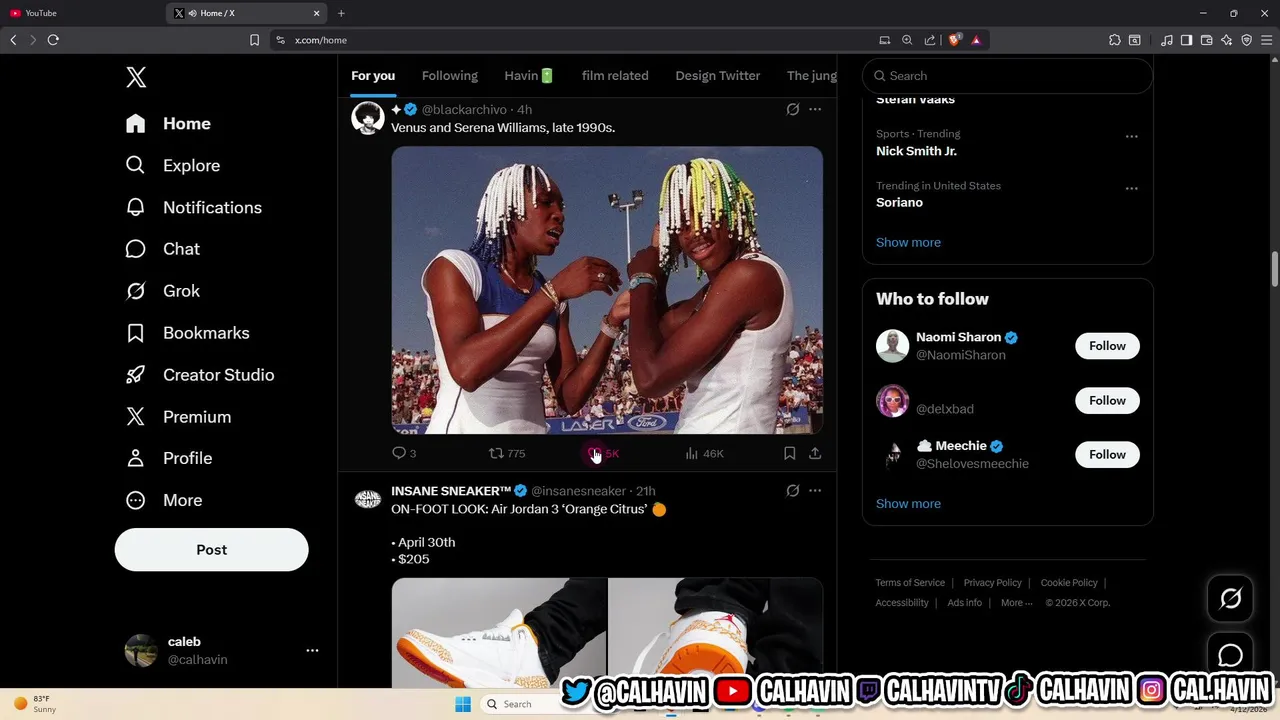This screenshot has height=720, width=1280.
Task: Toggle the browser sidebar panel
Action: (1186, 40)
